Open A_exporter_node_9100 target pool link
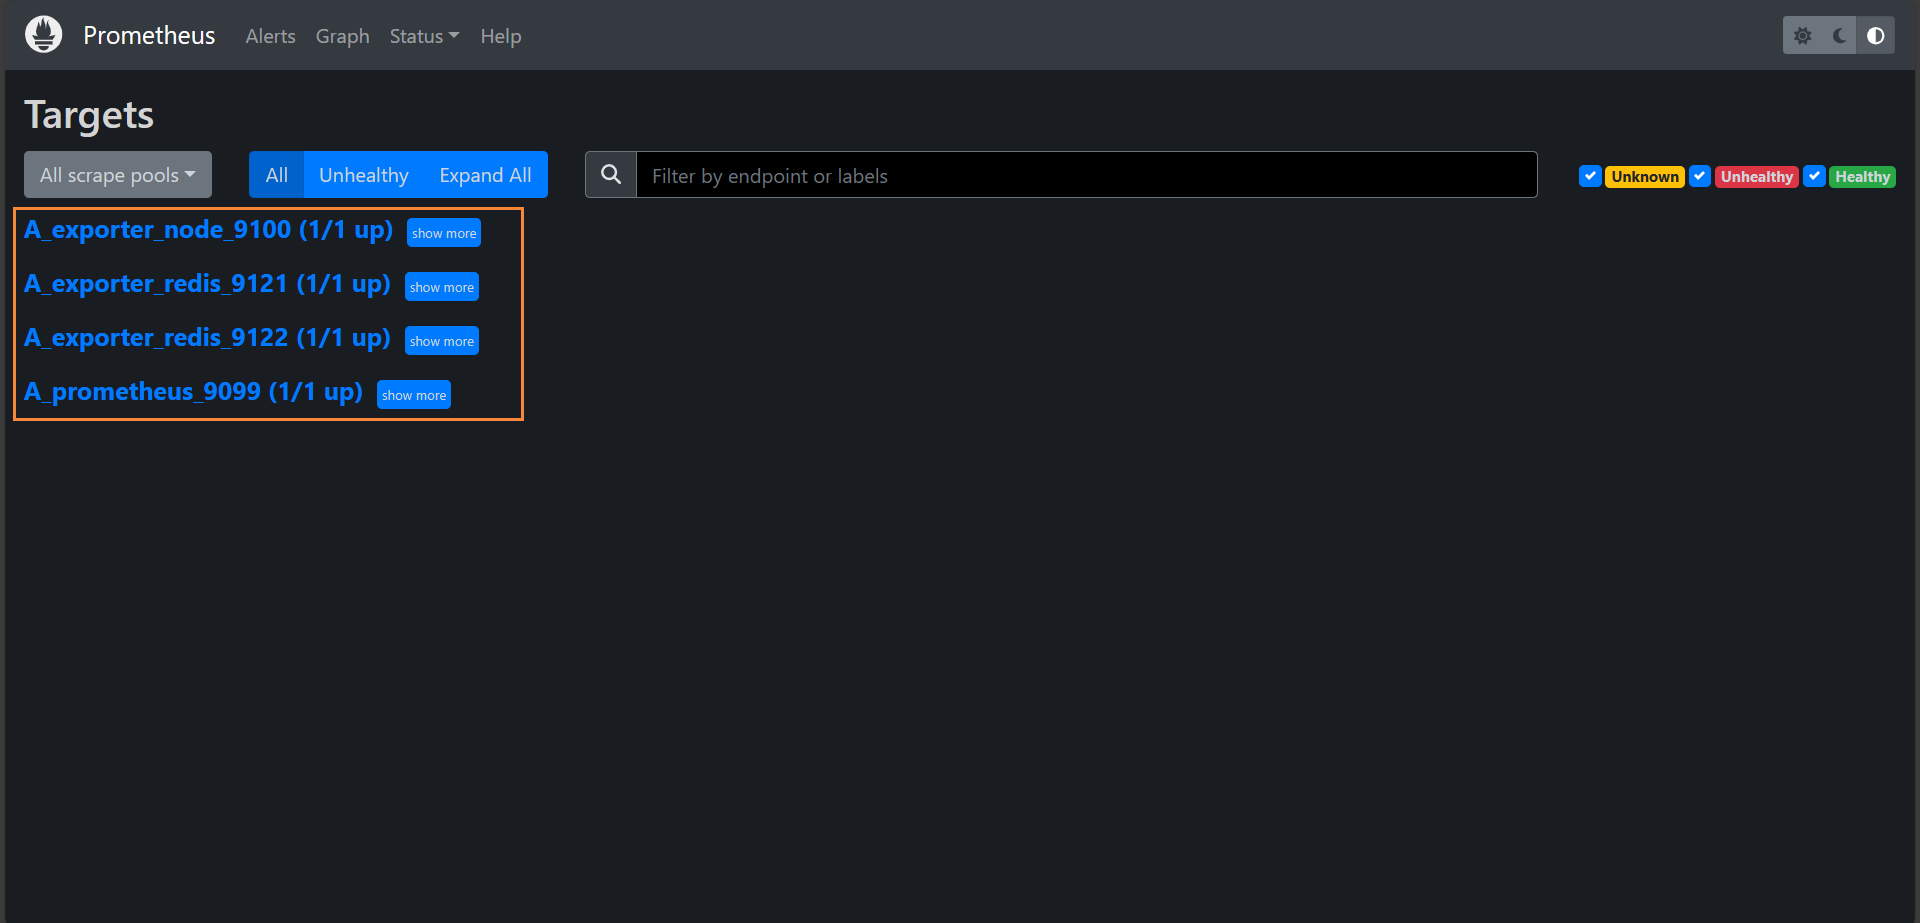This screenshot has width=1920, height=923. click(x=208, y=230)
